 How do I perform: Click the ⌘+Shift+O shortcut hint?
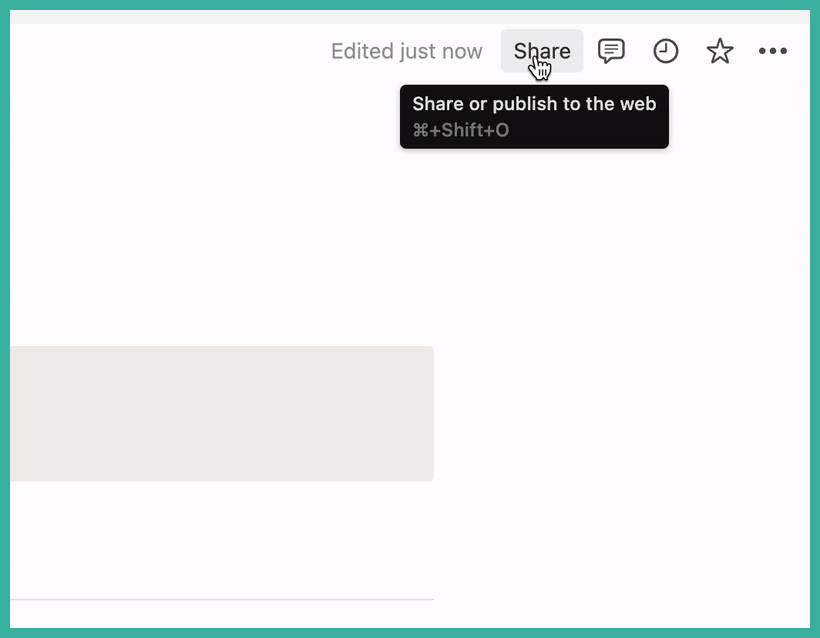click(x=461, y=130)
